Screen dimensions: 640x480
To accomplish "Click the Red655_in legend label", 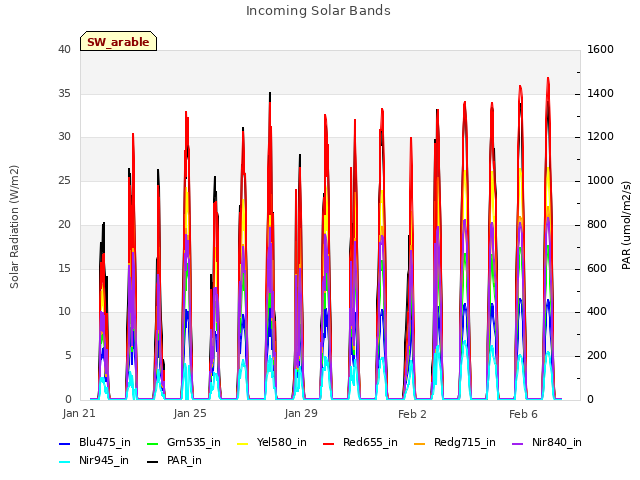I will 370,442.
